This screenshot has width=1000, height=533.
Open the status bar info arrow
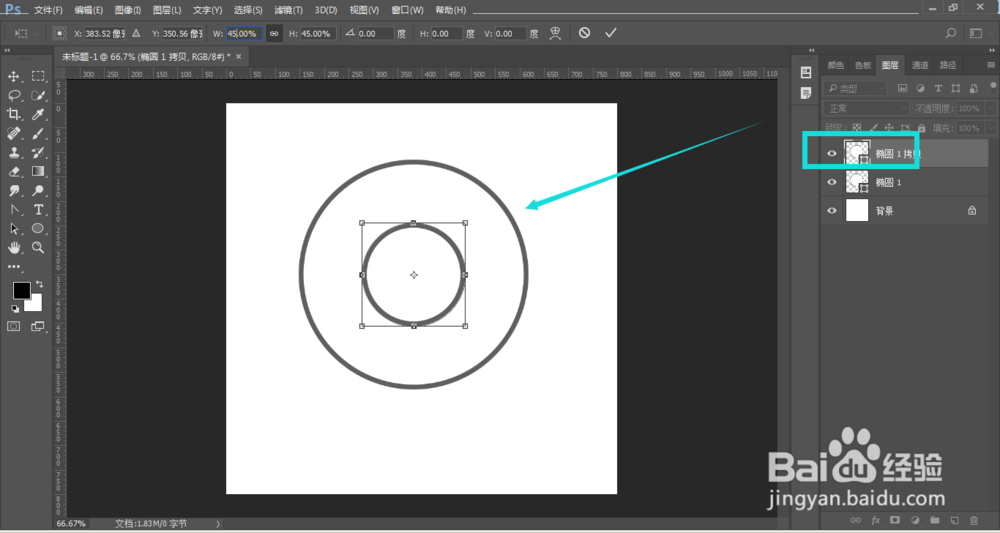(x=217, y=523)
